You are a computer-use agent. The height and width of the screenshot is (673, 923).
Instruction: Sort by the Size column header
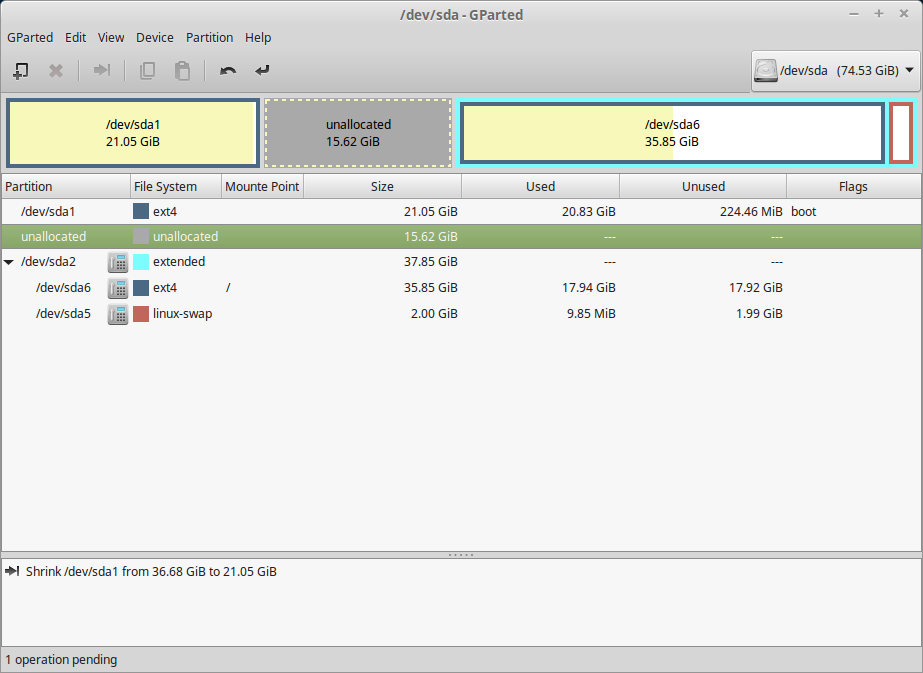pyautogui.click(x=382, y=187)
